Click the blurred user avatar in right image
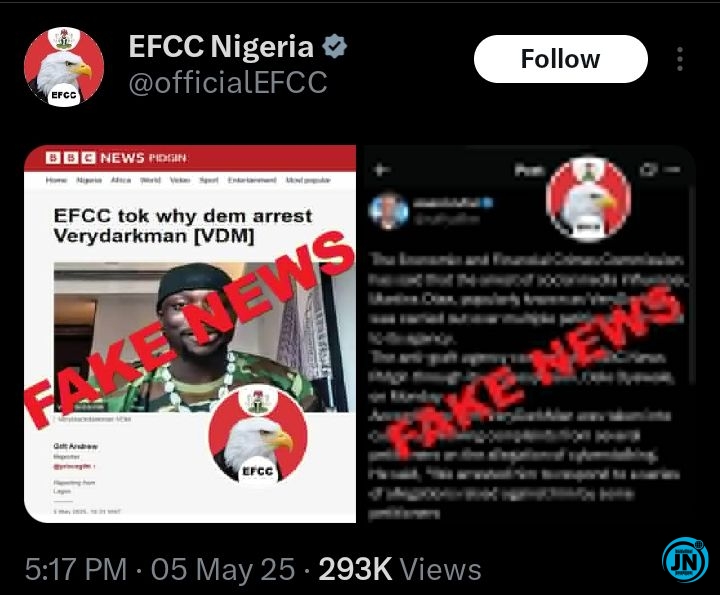Image resolution: width=720 pixels, height=595 pixels. (x=388, y=211)
